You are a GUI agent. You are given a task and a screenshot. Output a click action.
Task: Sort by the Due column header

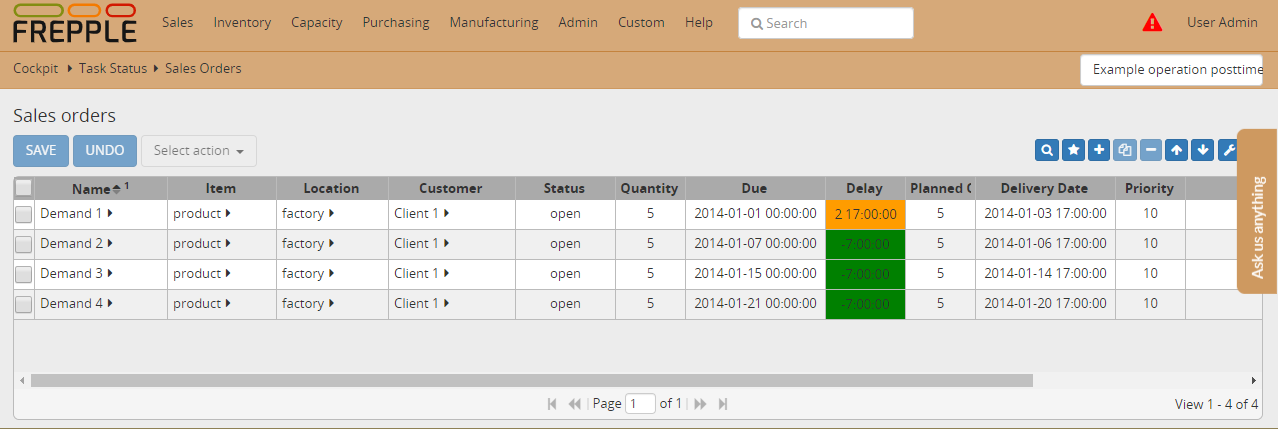point(755,188)
